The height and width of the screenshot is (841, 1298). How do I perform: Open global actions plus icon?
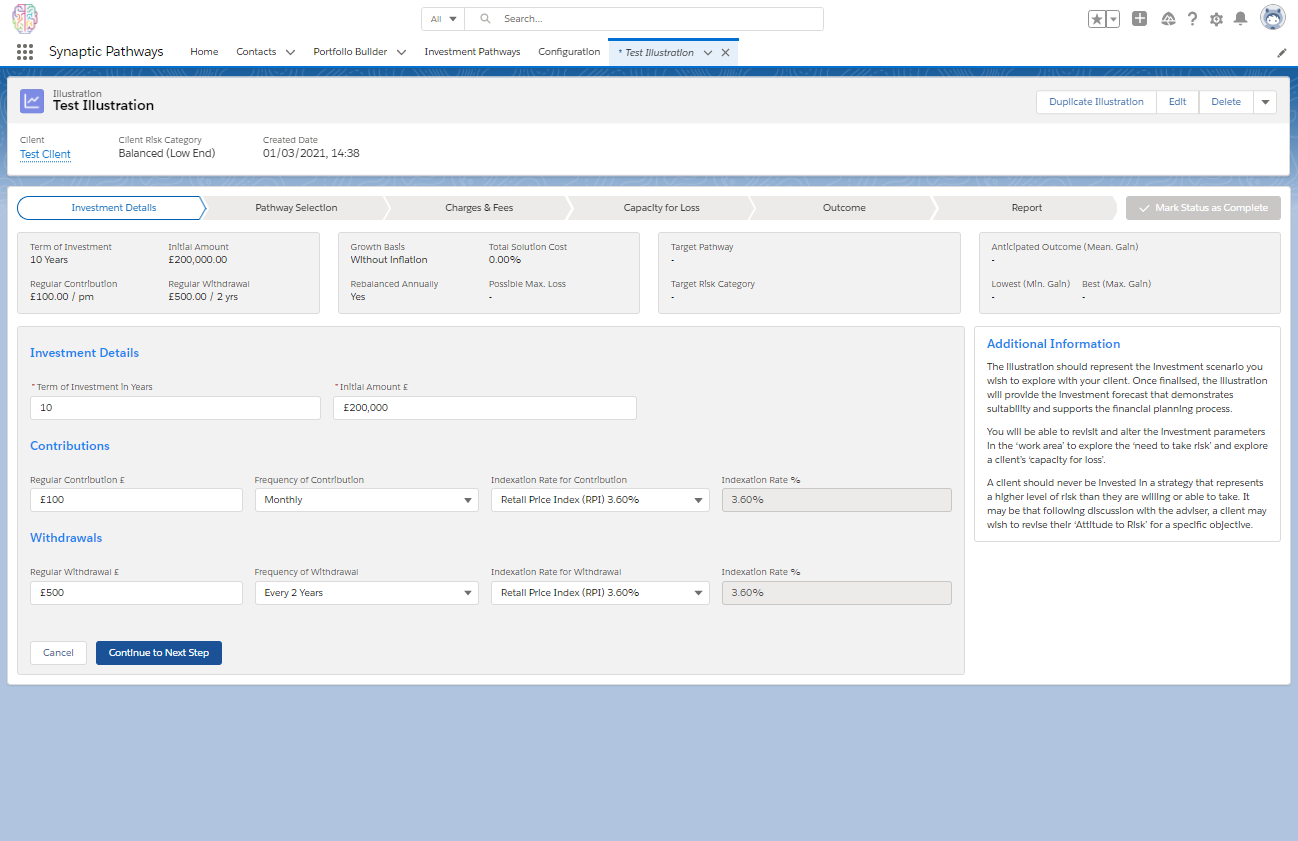(1139, 19)
